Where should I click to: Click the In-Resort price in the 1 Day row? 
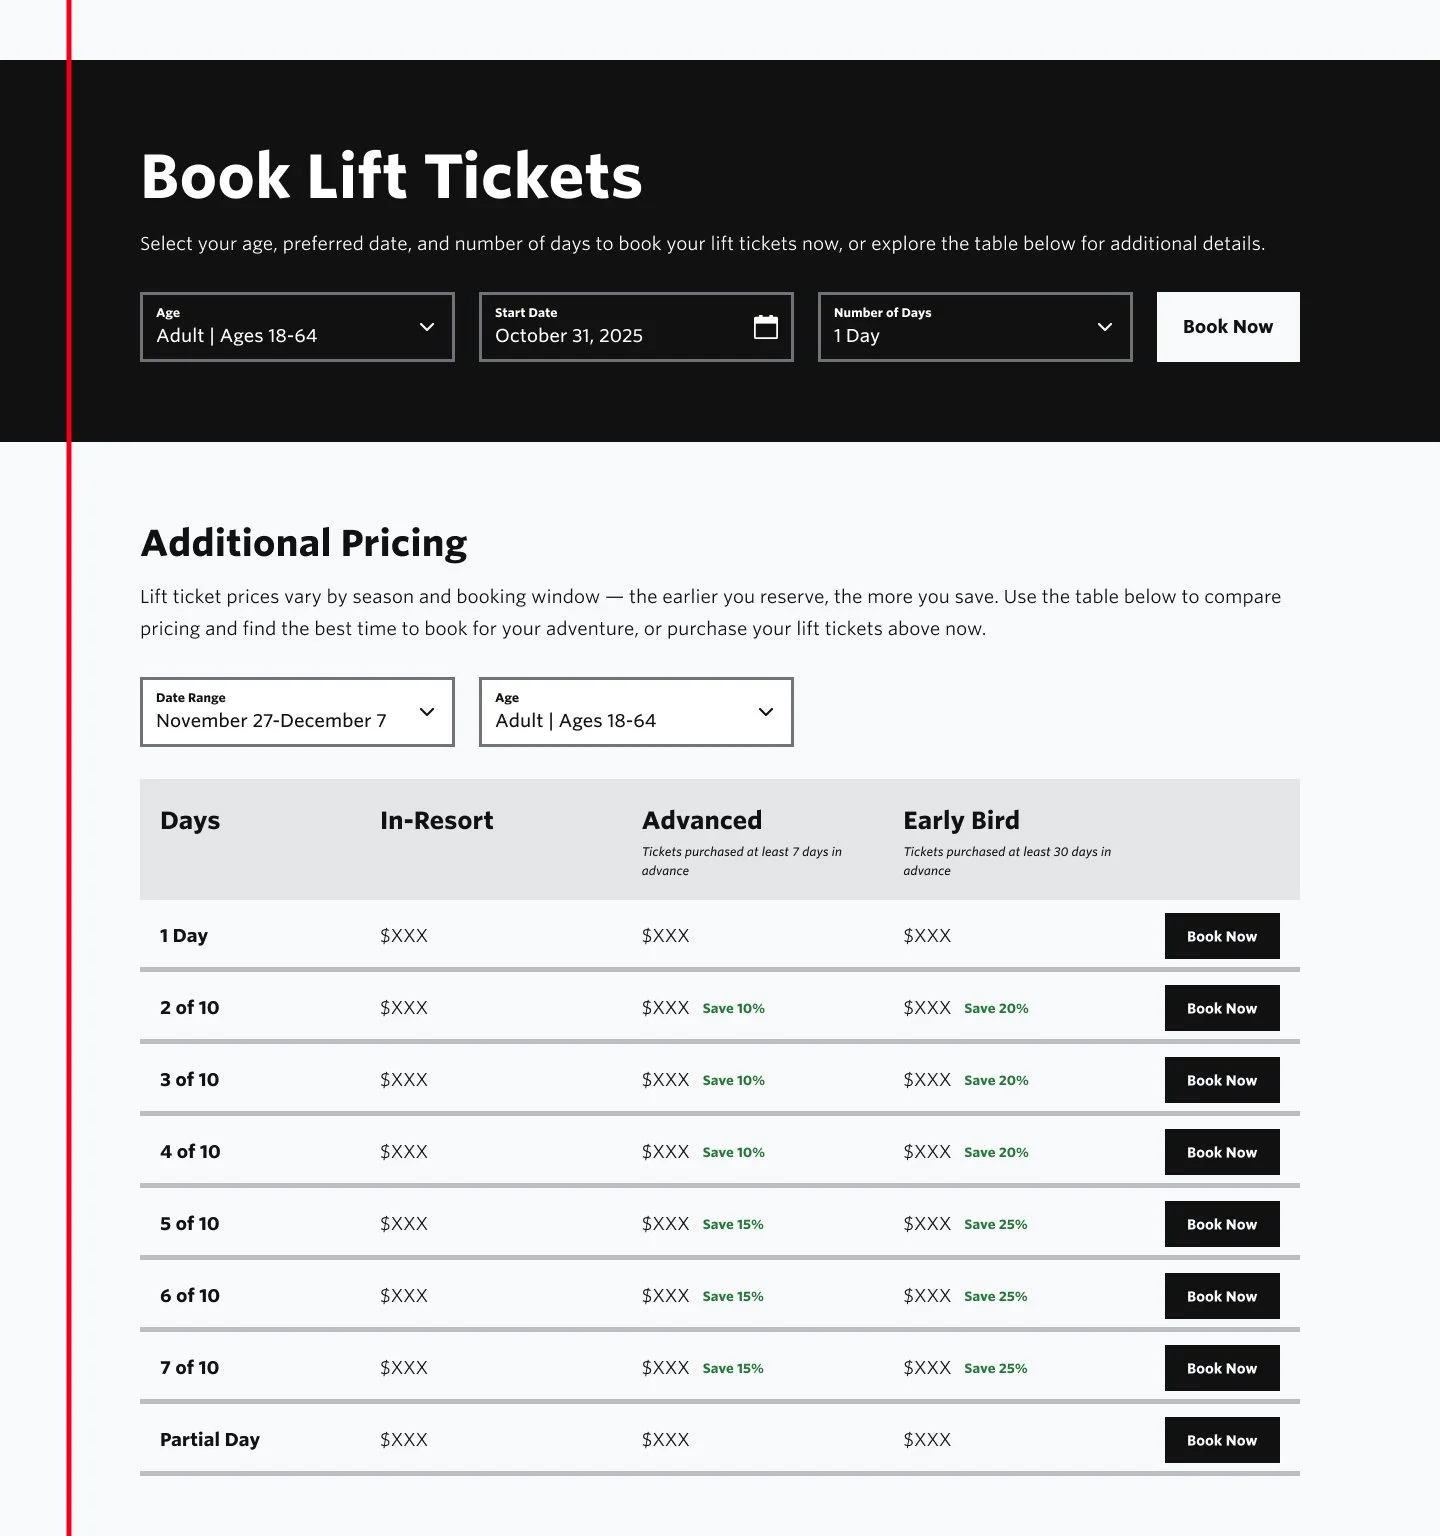tap(404, 936)
